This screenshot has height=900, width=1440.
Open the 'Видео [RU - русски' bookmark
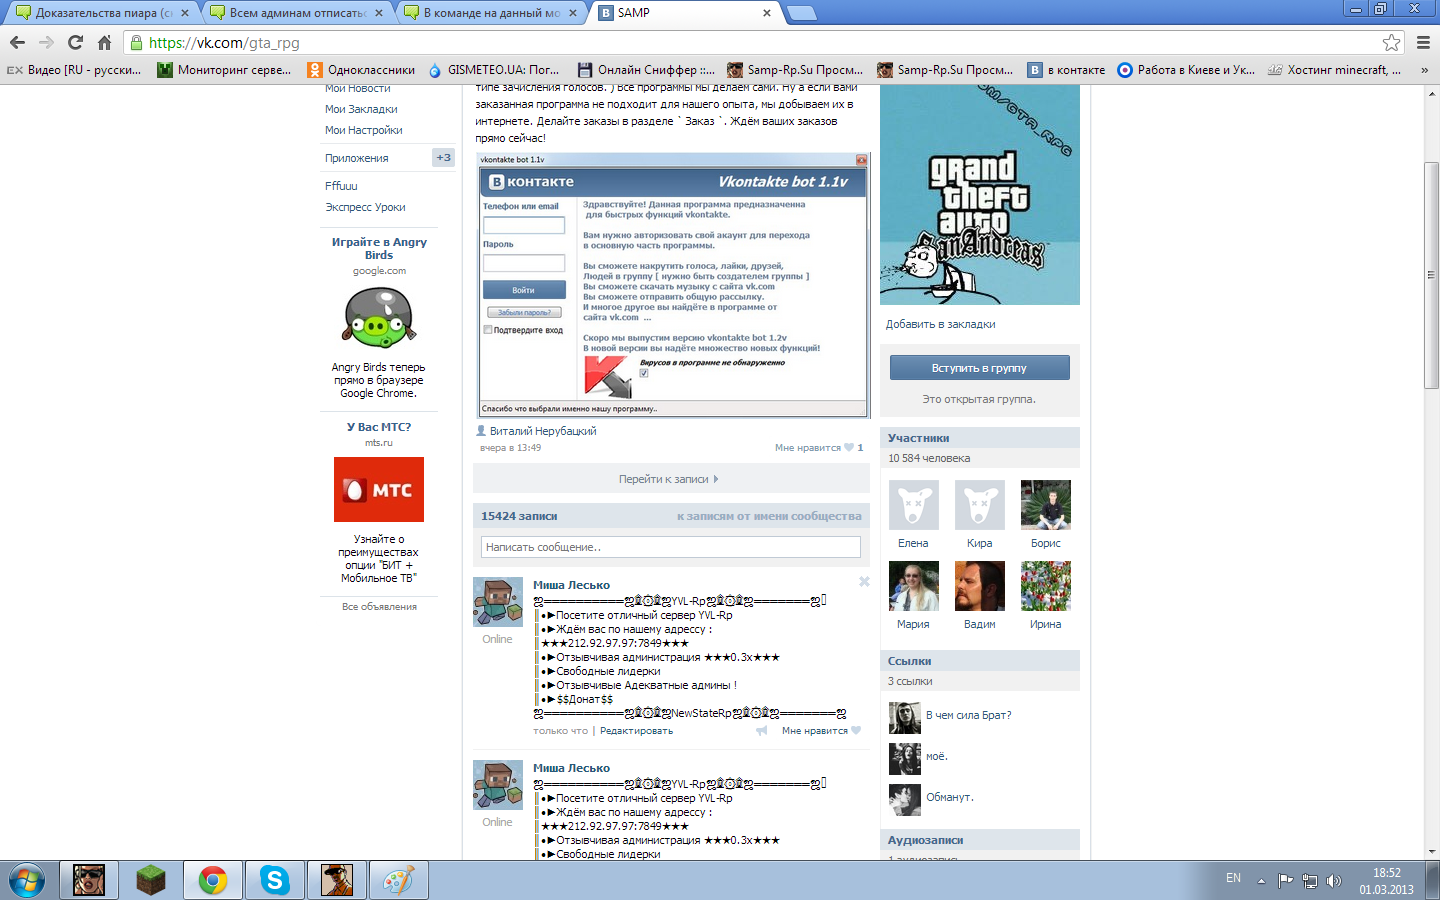pos(75,70)
